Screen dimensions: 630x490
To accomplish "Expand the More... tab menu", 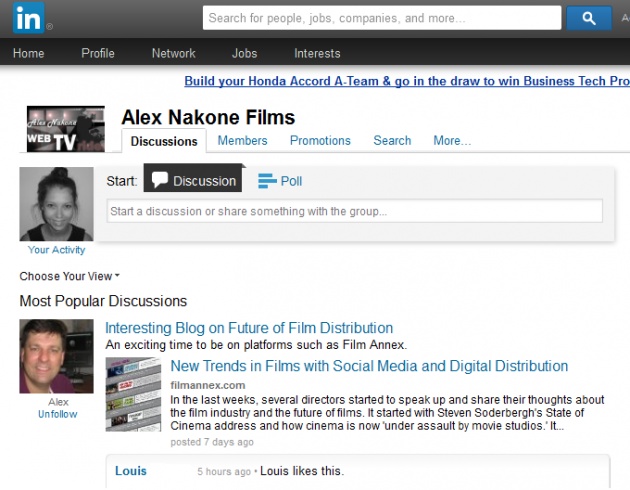I will (452, 141).
